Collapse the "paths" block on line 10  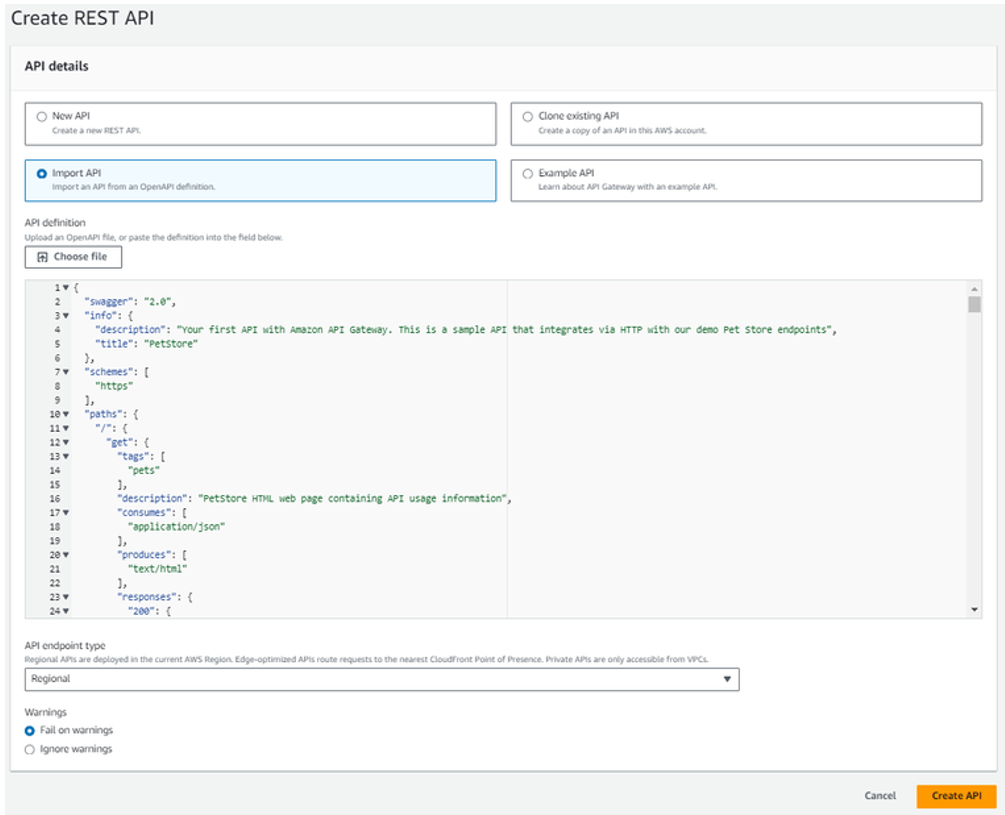tap(65, 415)
